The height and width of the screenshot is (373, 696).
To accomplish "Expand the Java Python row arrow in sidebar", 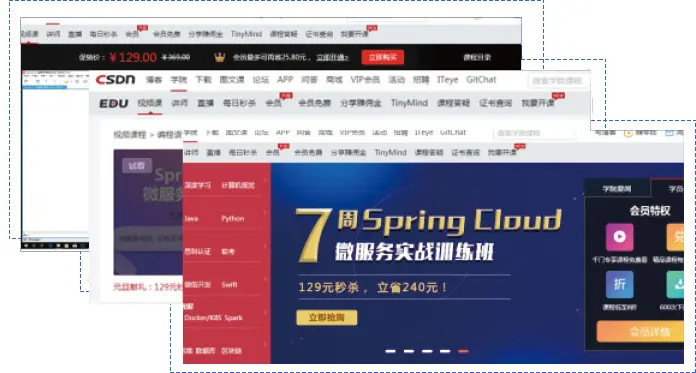I will pos(266,213).
